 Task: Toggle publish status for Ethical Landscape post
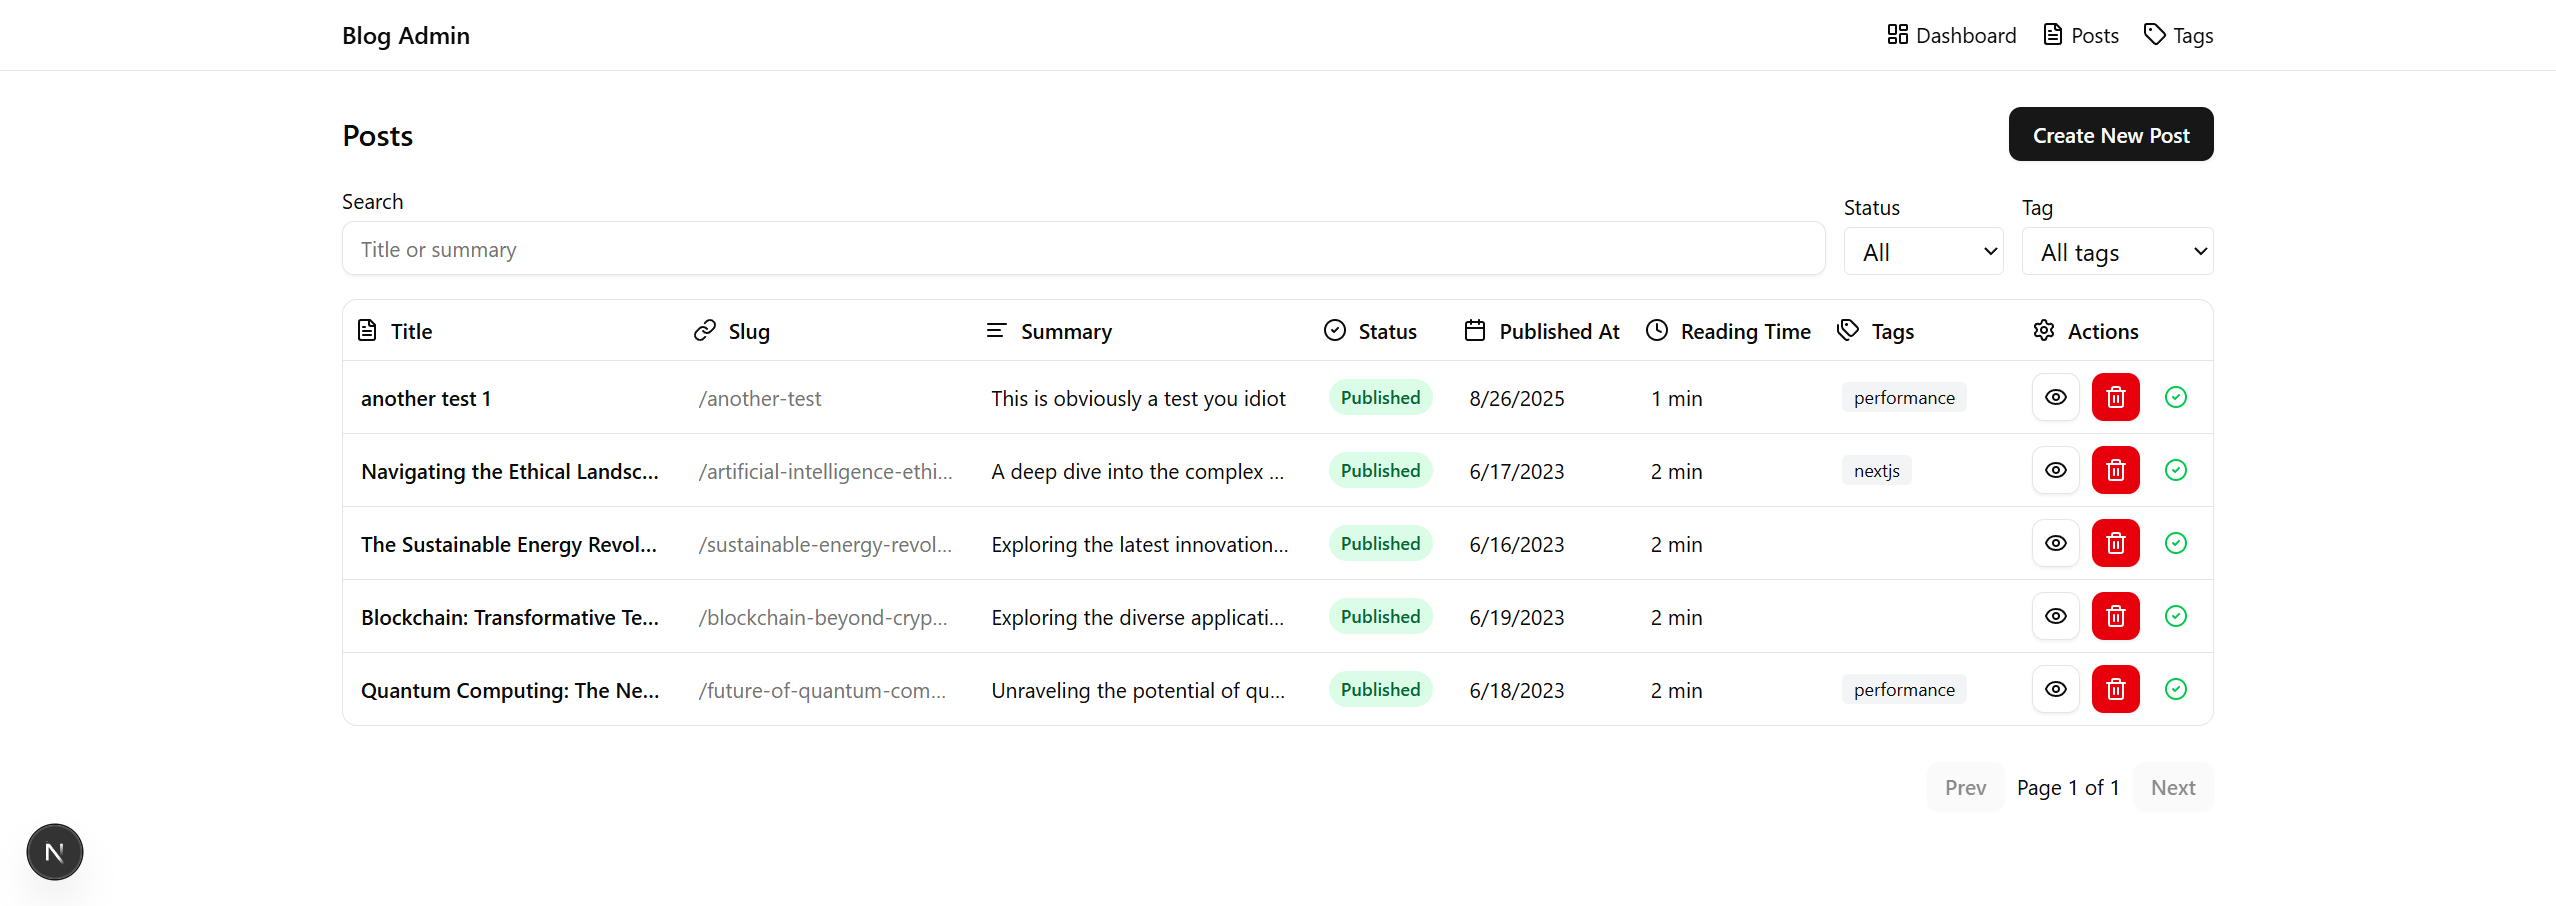pyautogui.click(x=2175, y=470)
